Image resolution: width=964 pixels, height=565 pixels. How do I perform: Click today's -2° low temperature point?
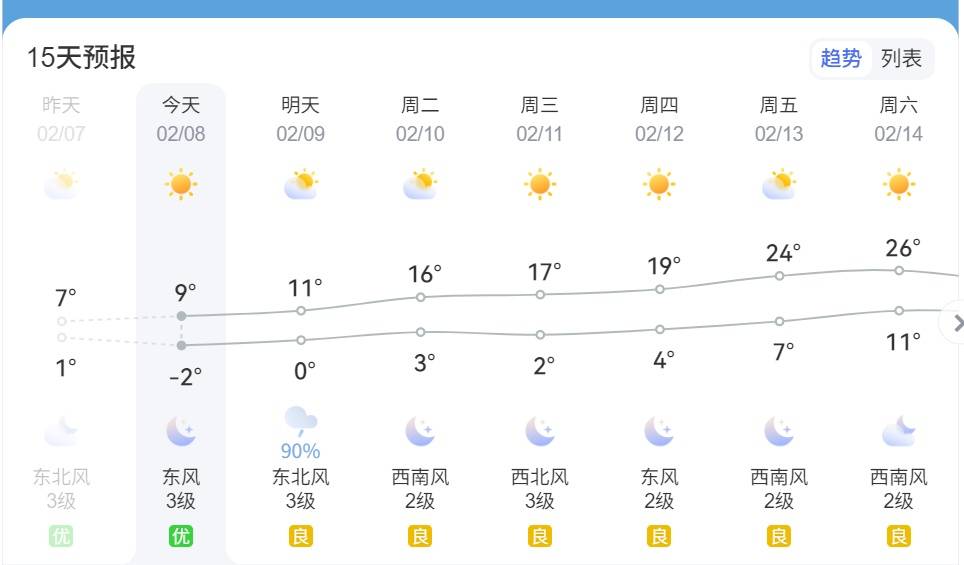[181, 345]
